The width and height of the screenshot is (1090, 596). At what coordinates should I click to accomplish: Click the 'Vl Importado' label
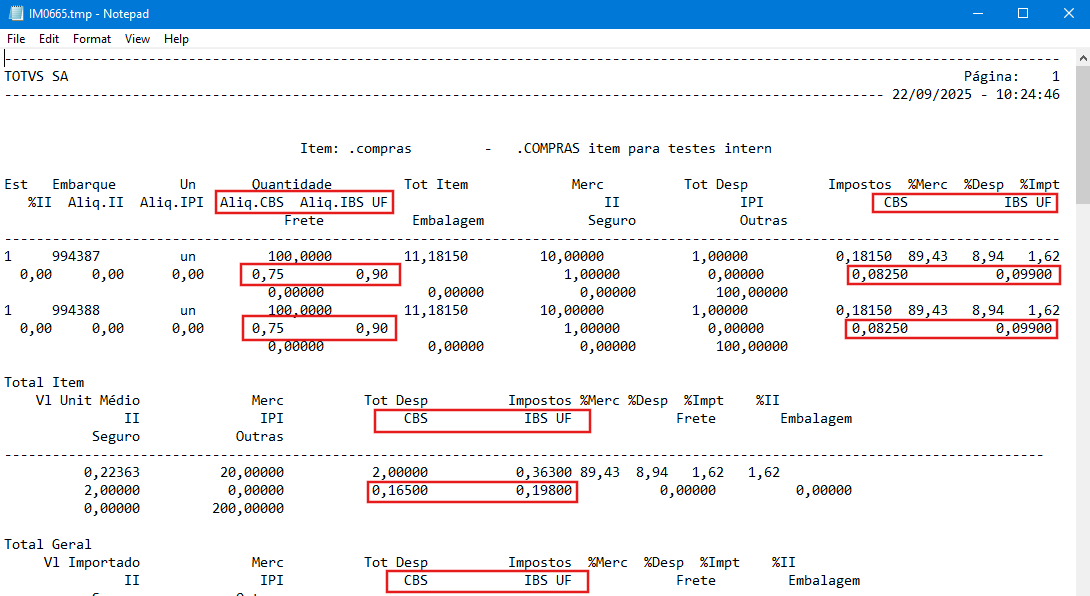[92, 563]
